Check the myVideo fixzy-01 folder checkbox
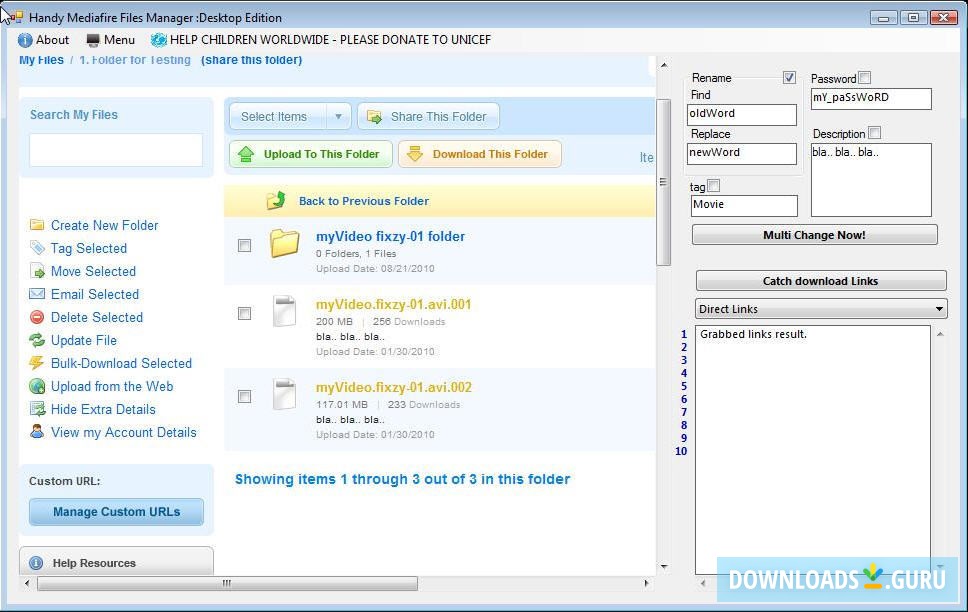This screenshot has width=968, height=612. 244,245
